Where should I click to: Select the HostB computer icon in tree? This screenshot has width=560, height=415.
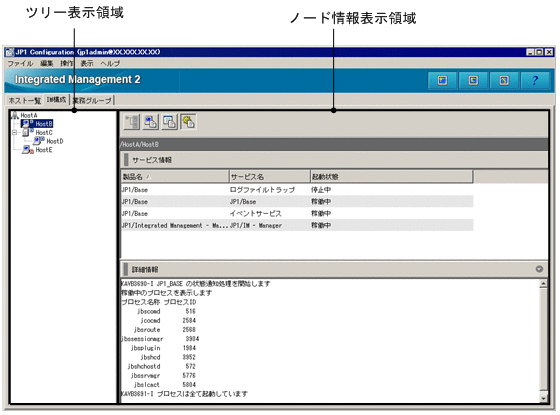(27, 124)
